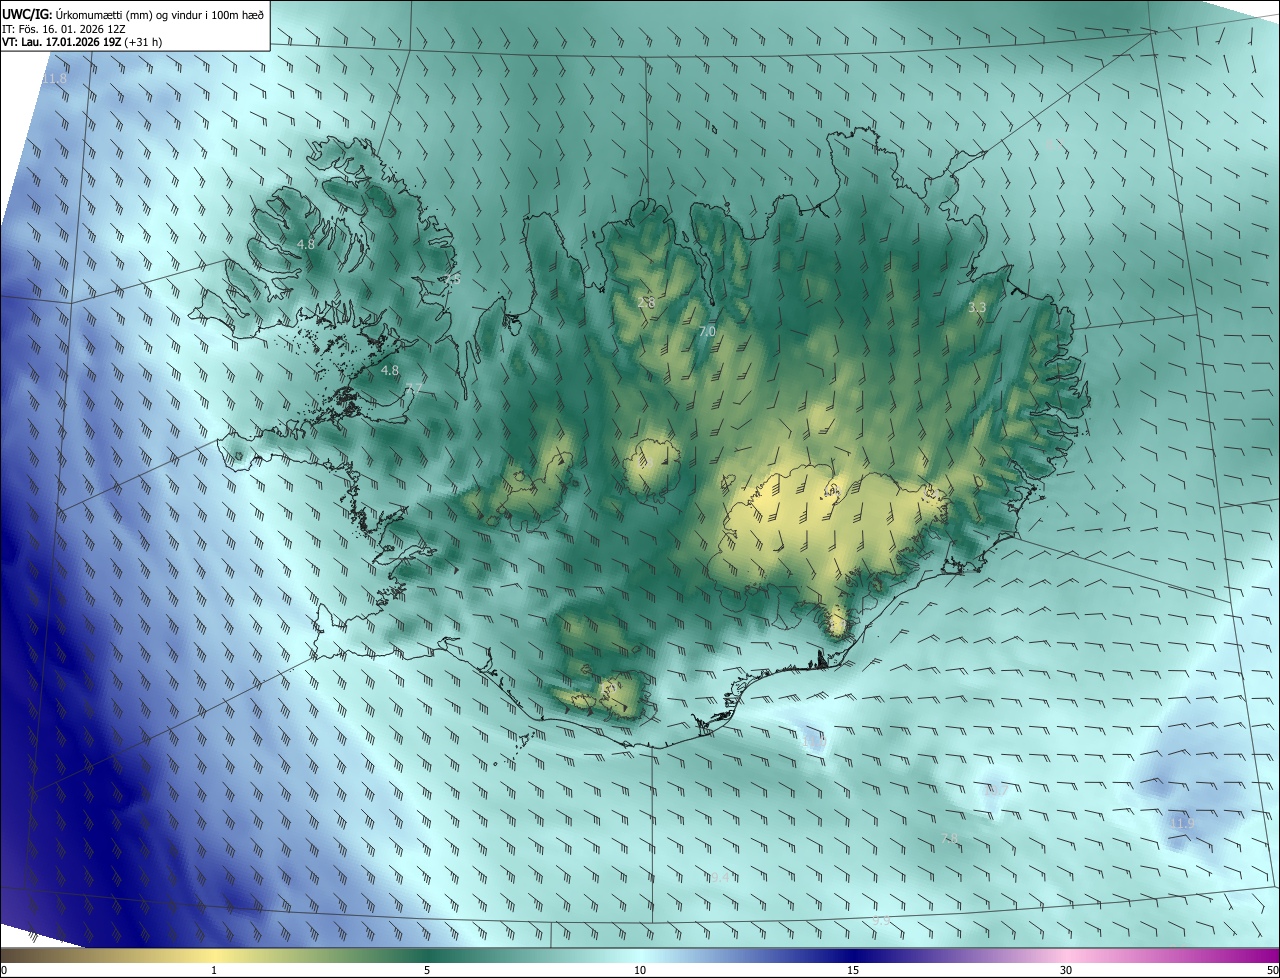Screen dimensions: 1280x978
Task: Click the 9.4 value label south of Iceland
Action: coord(720,877)
